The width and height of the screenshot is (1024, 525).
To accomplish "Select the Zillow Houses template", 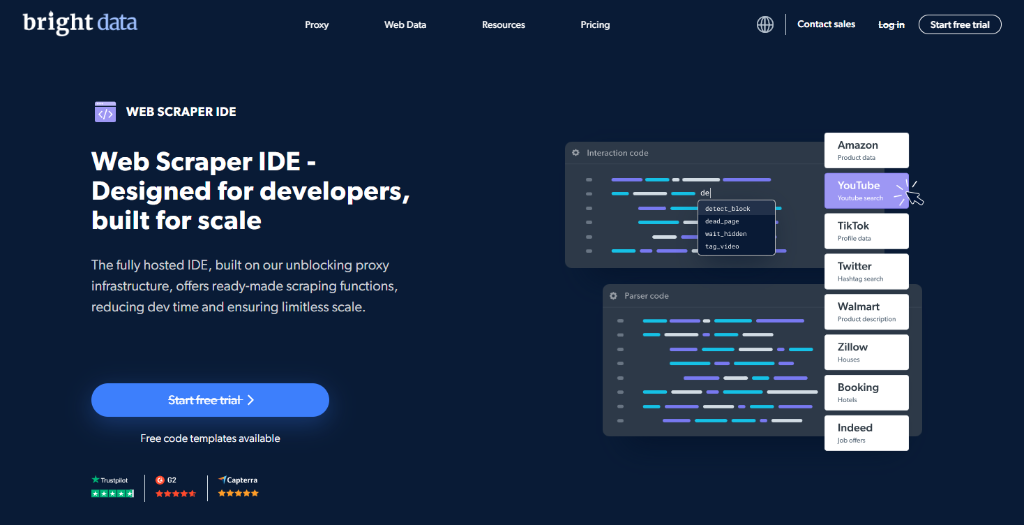I will (x=867, y=353).
